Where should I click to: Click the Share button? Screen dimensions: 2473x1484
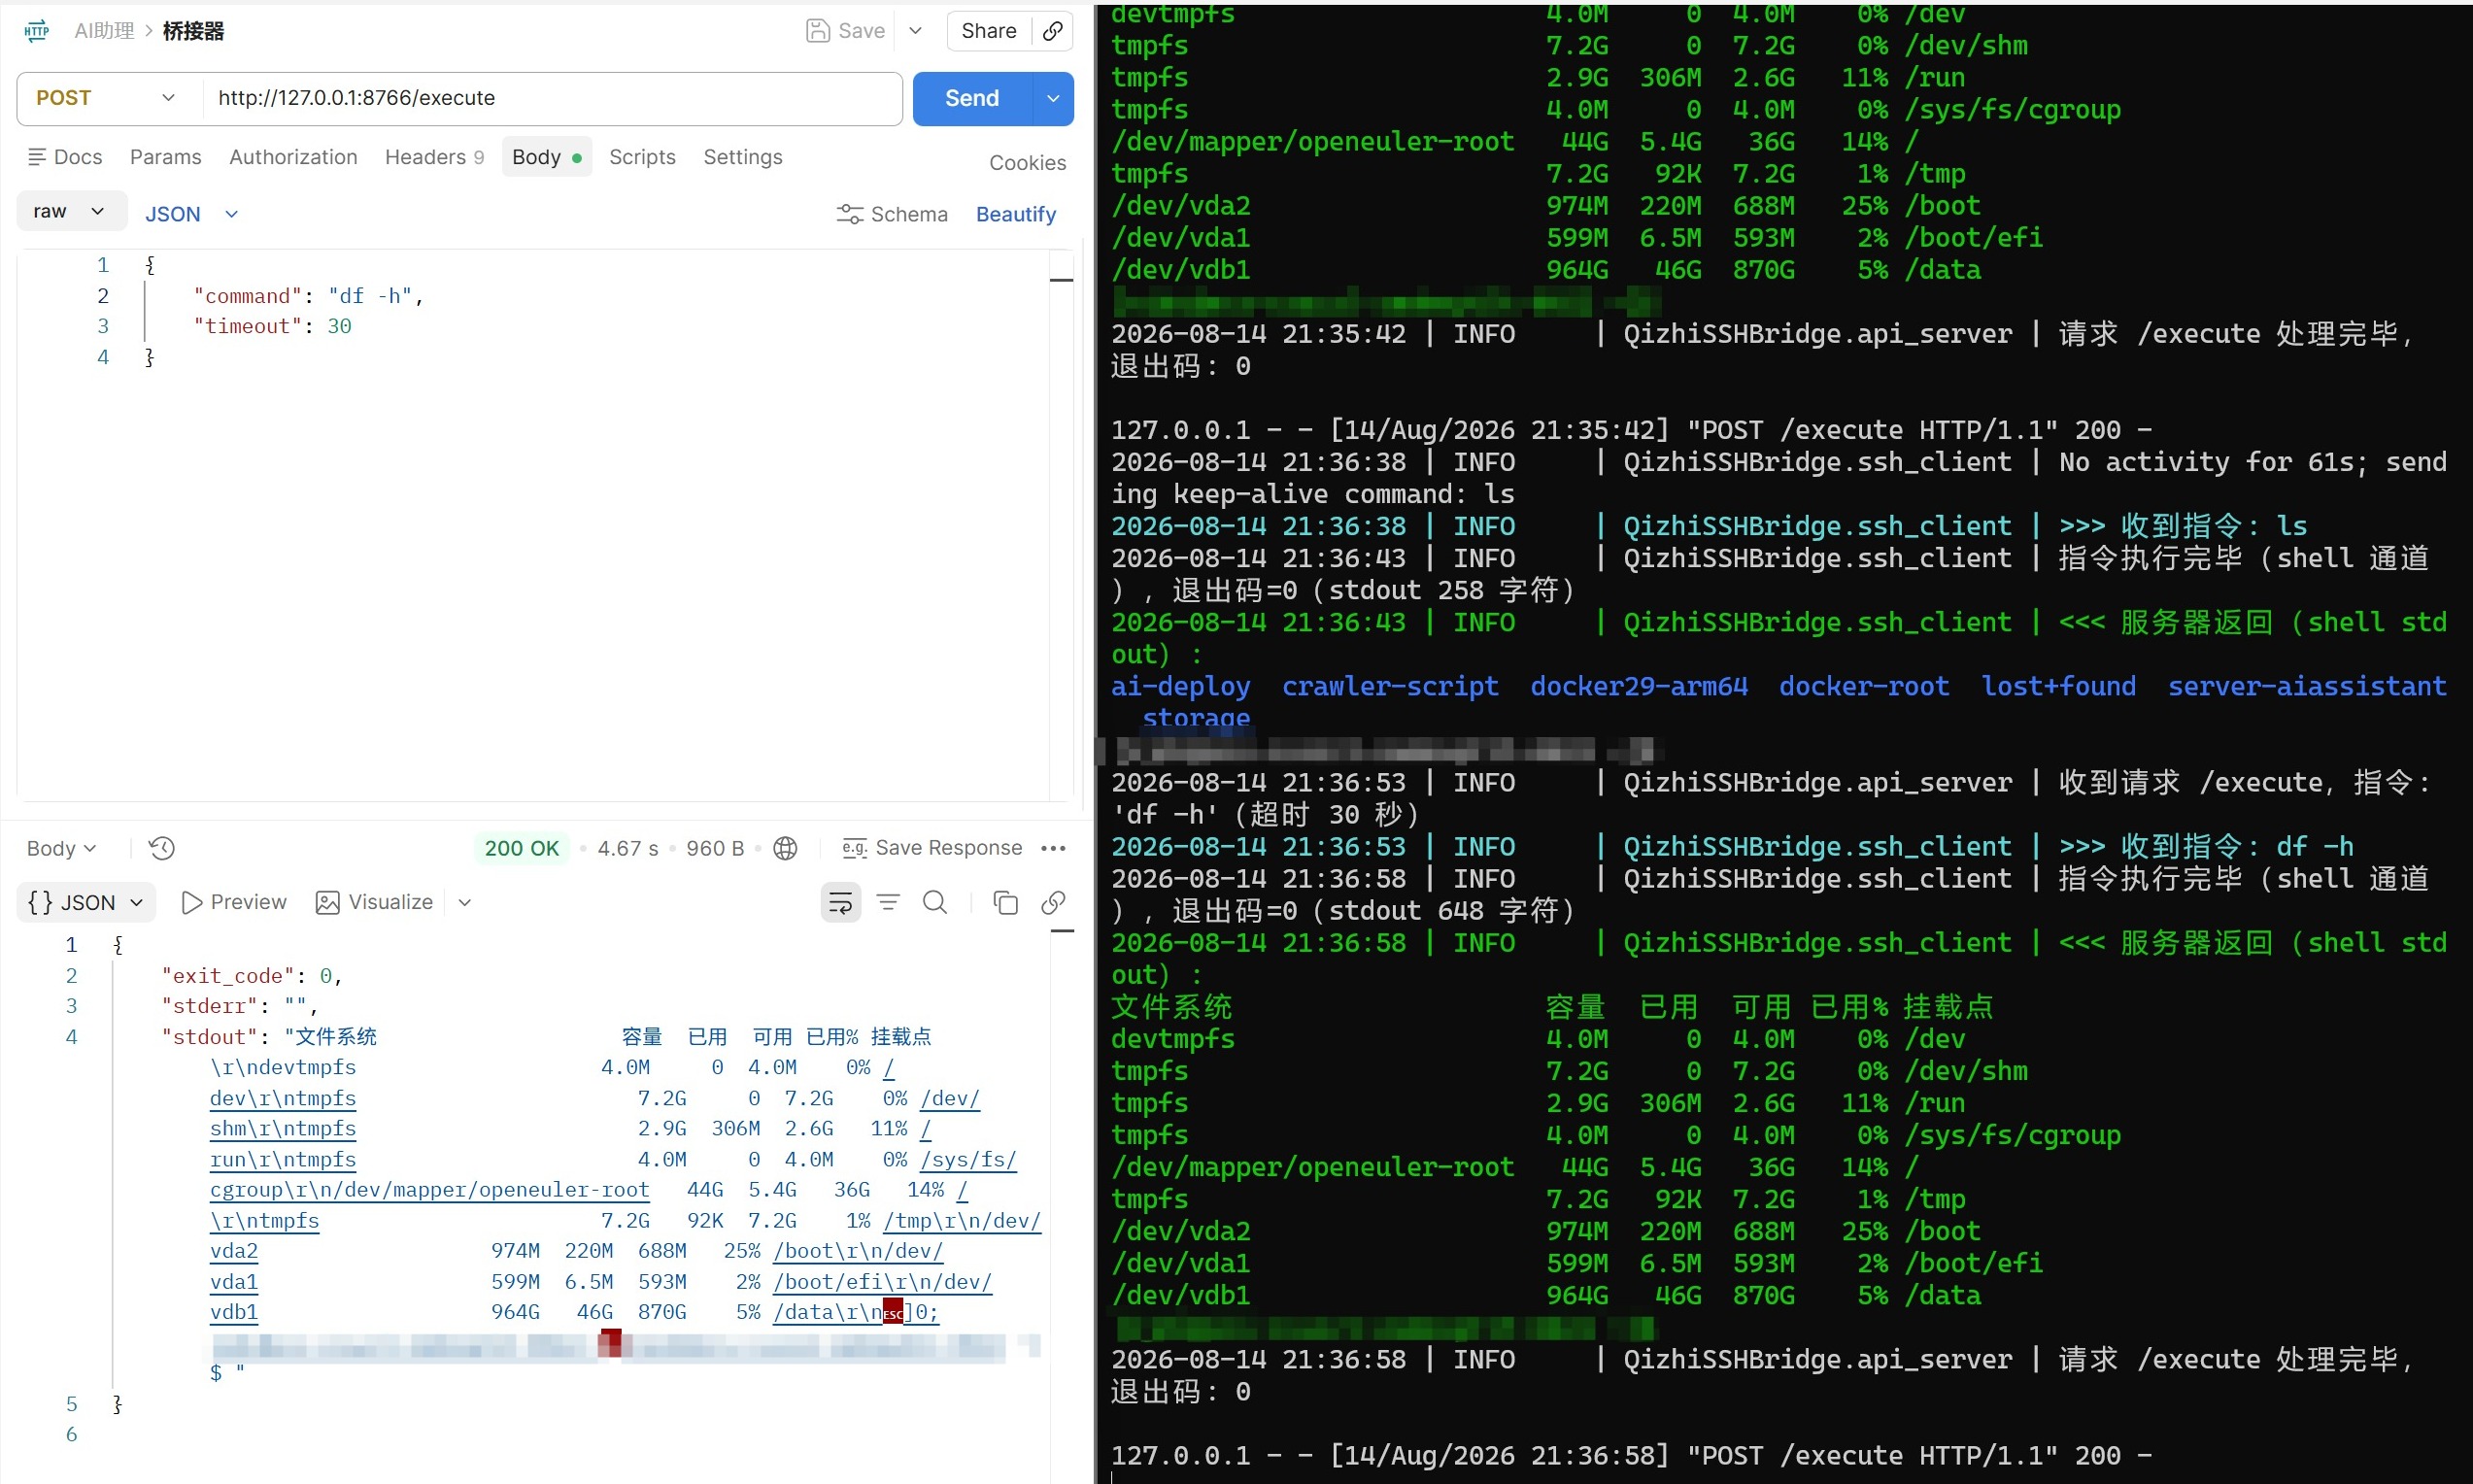tap(989, 31)
